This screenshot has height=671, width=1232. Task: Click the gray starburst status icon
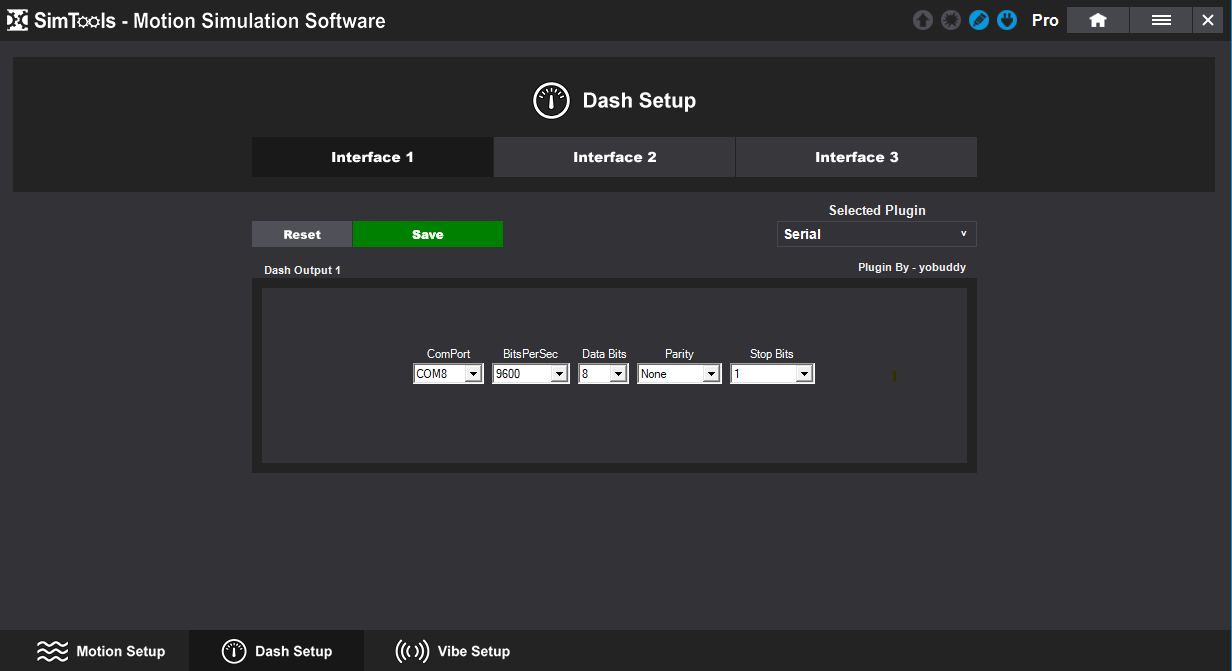tap(951, 20)
